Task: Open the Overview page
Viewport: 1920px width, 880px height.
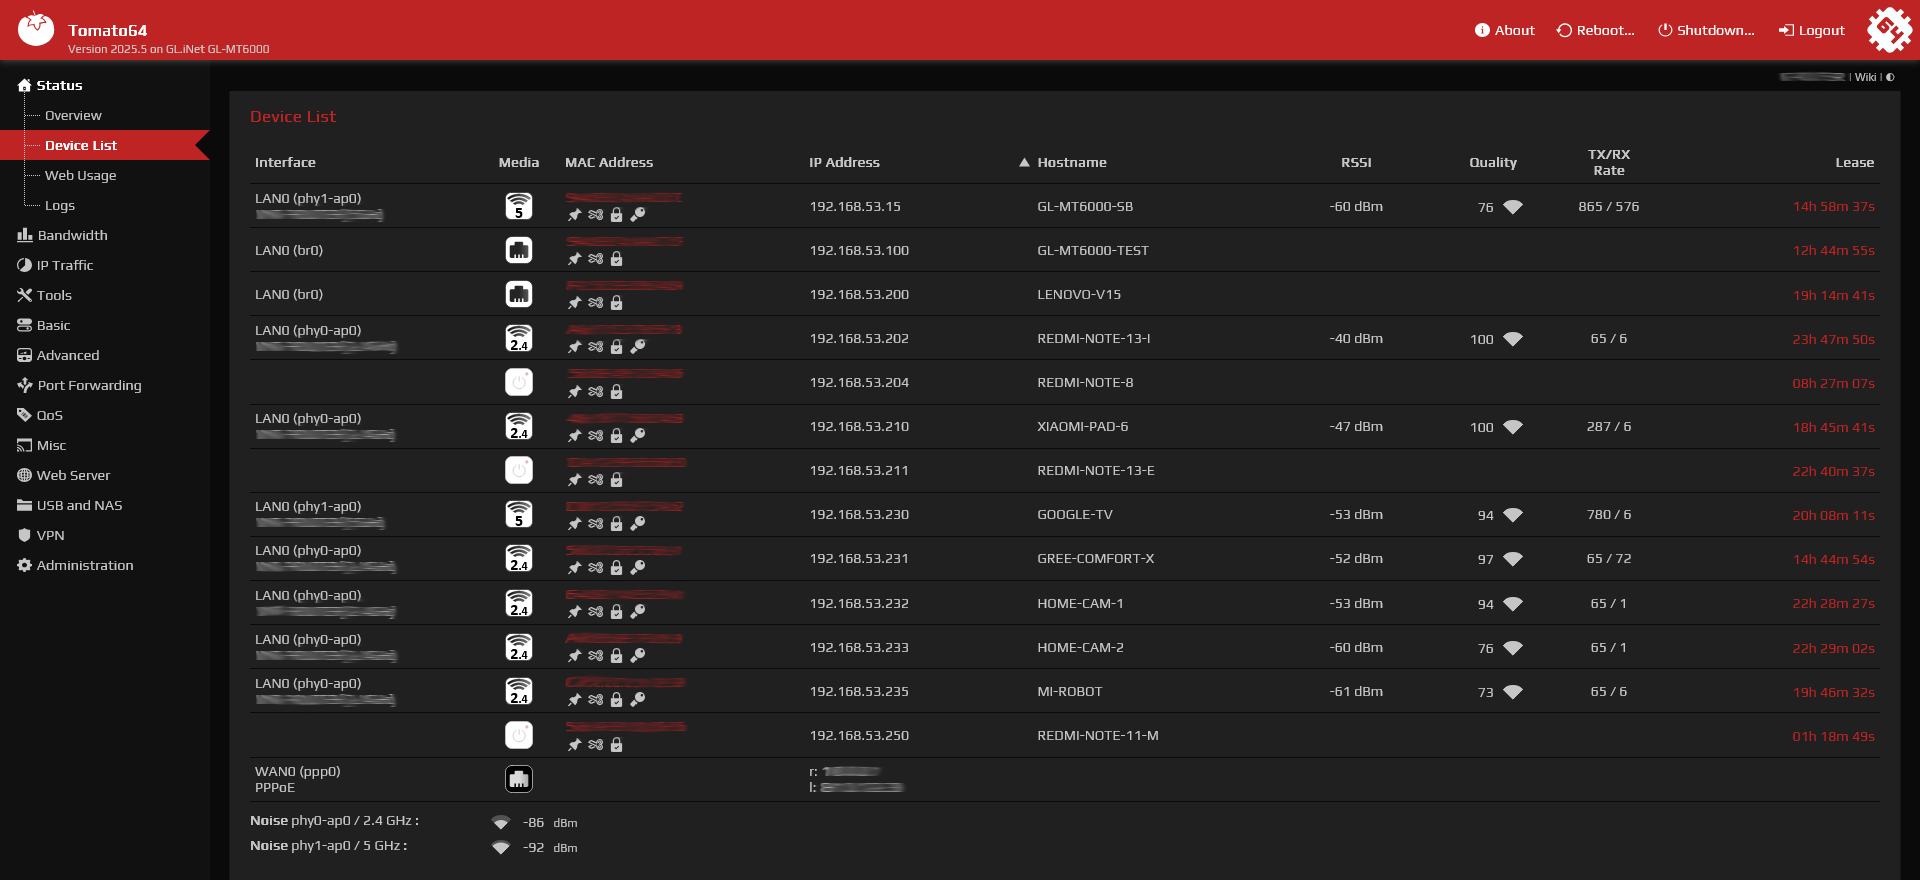Action: 73,115
